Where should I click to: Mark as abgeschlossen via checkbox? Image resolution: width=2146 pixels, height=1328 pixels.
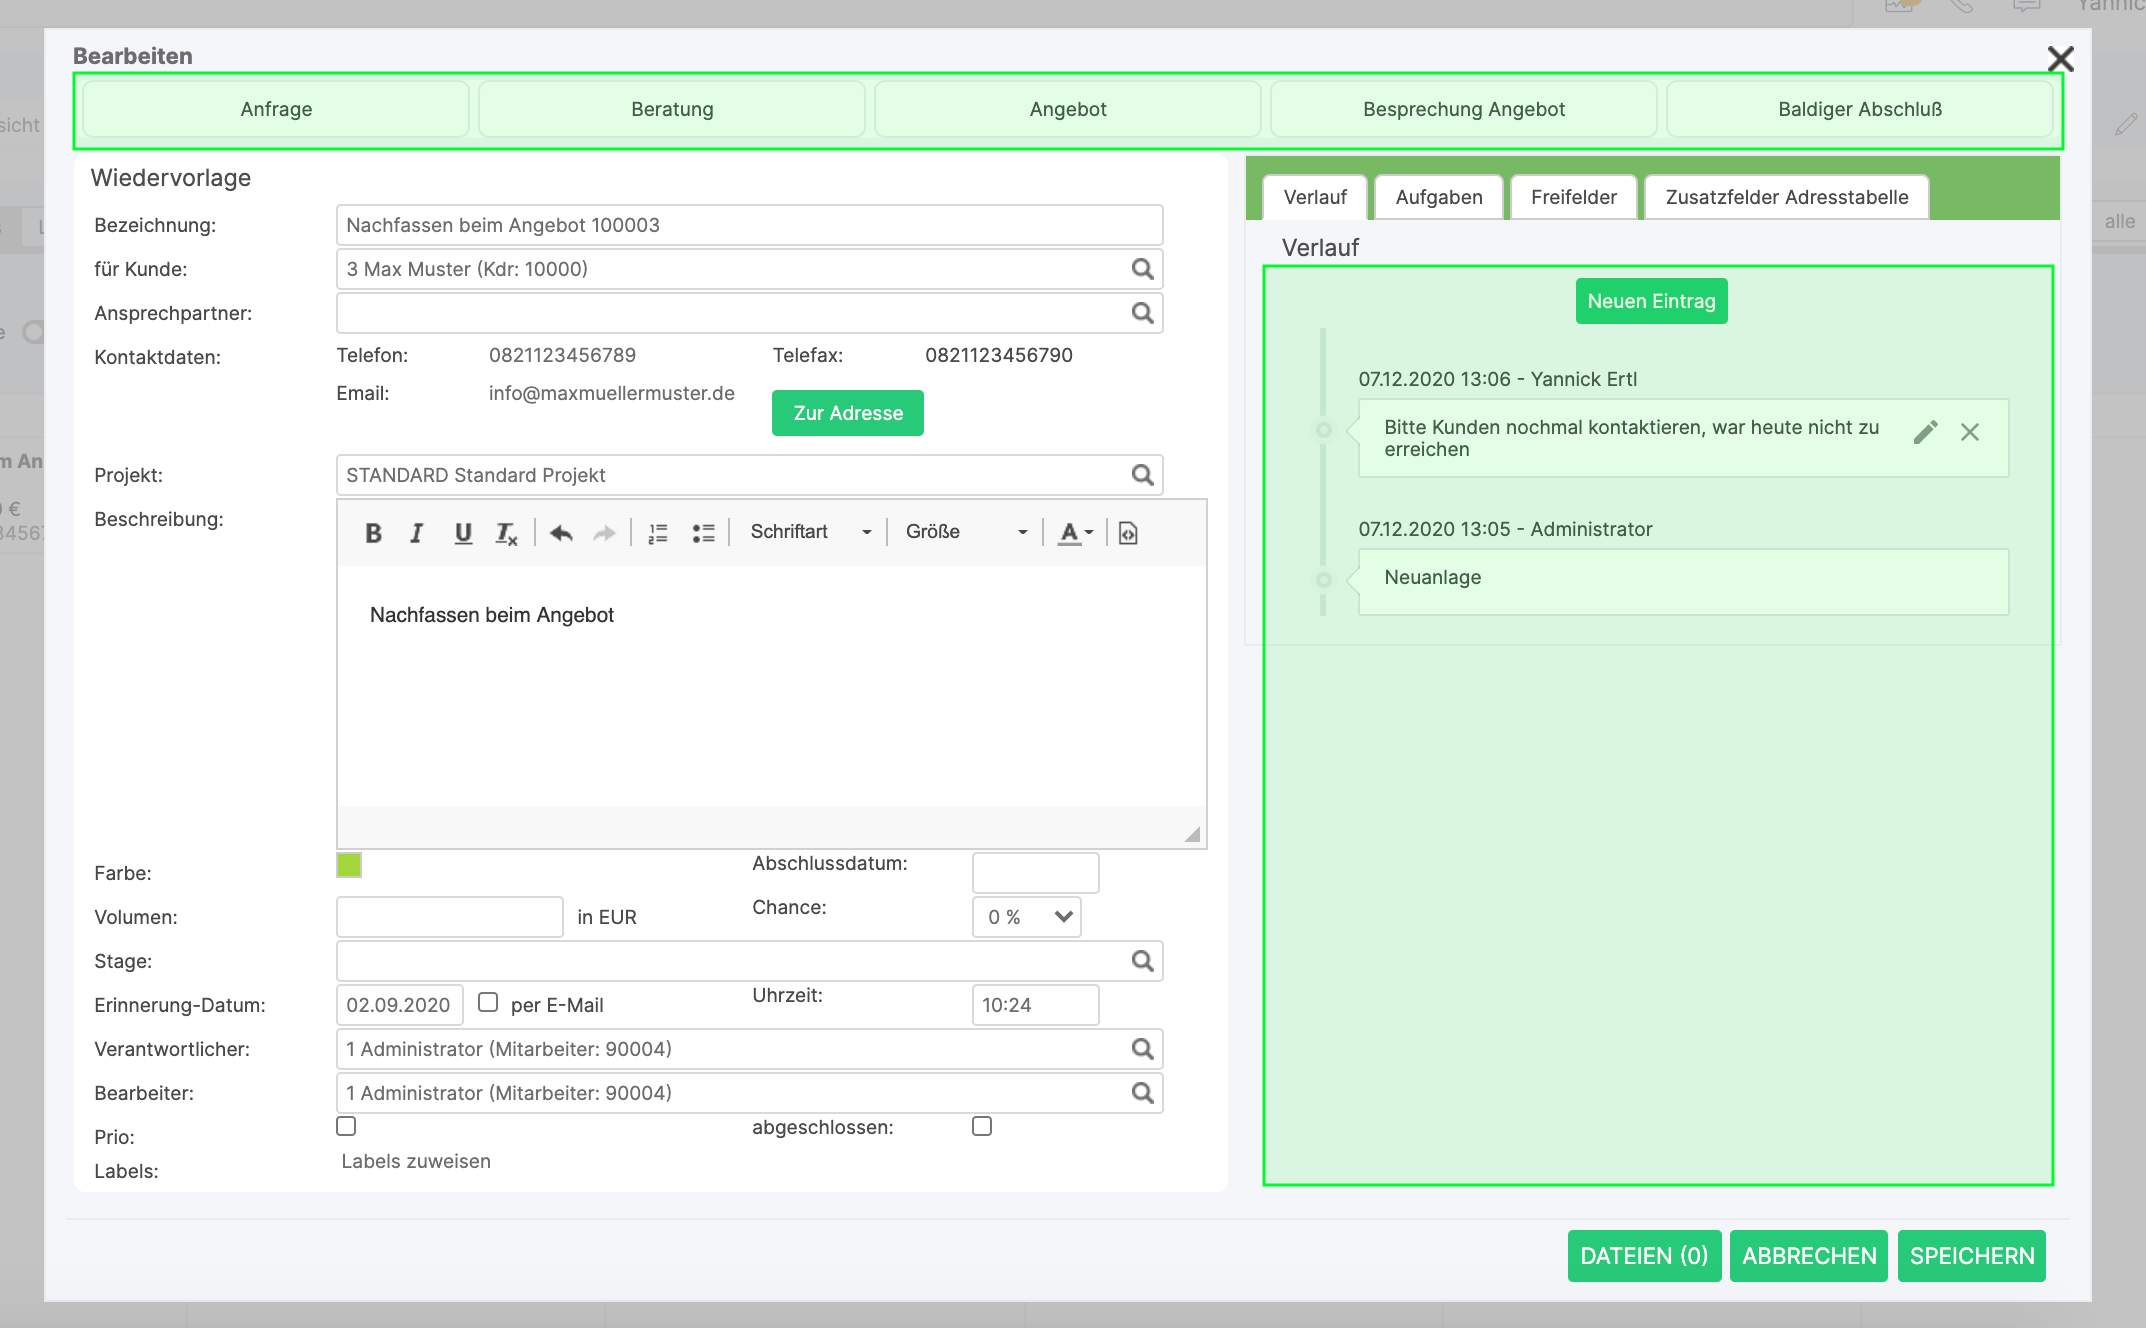point(982,1126)
